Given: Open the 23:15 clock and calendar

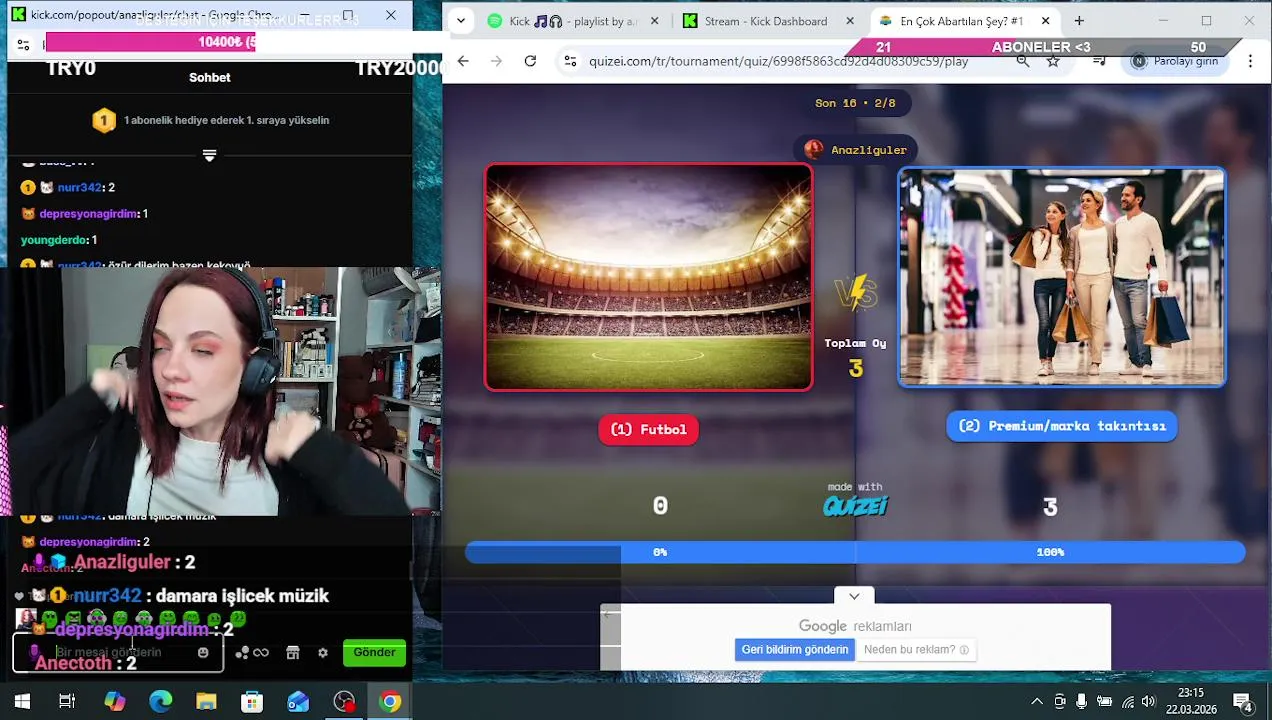Looking at the screenshot, I should point(1190,702).
